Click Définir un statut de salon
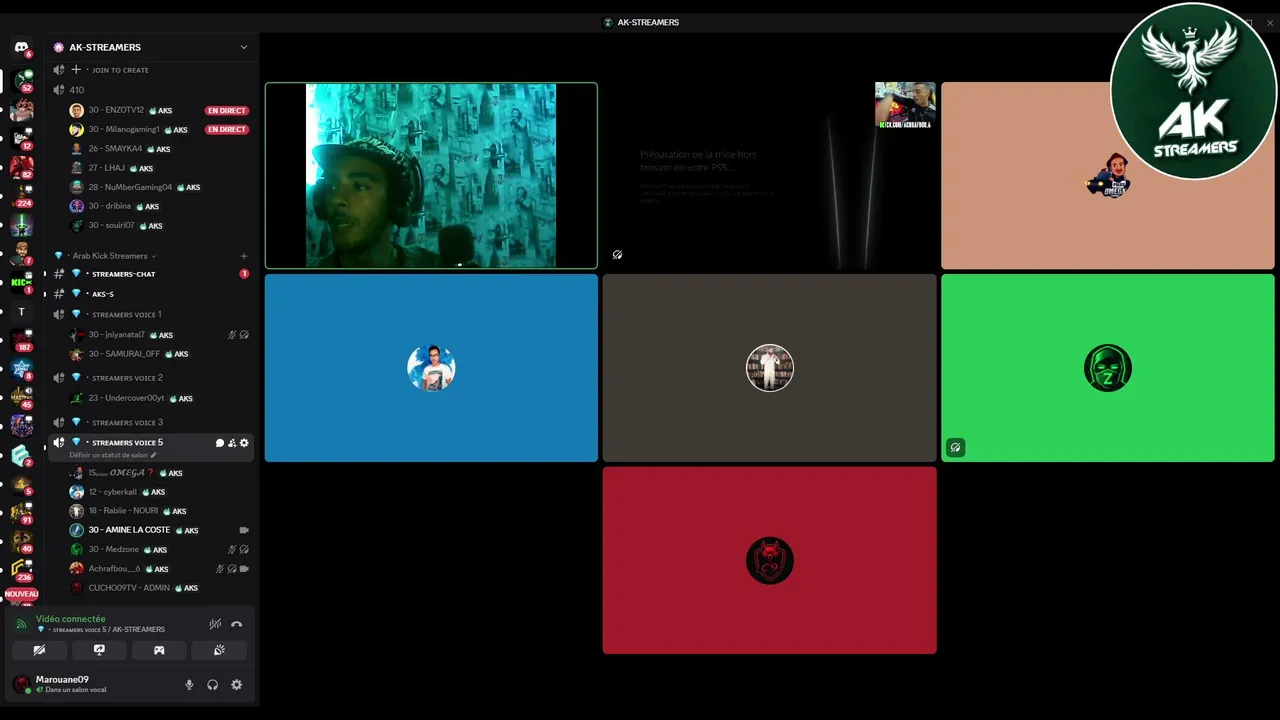This screenshot has height=720, width=1280. point(108,455)
